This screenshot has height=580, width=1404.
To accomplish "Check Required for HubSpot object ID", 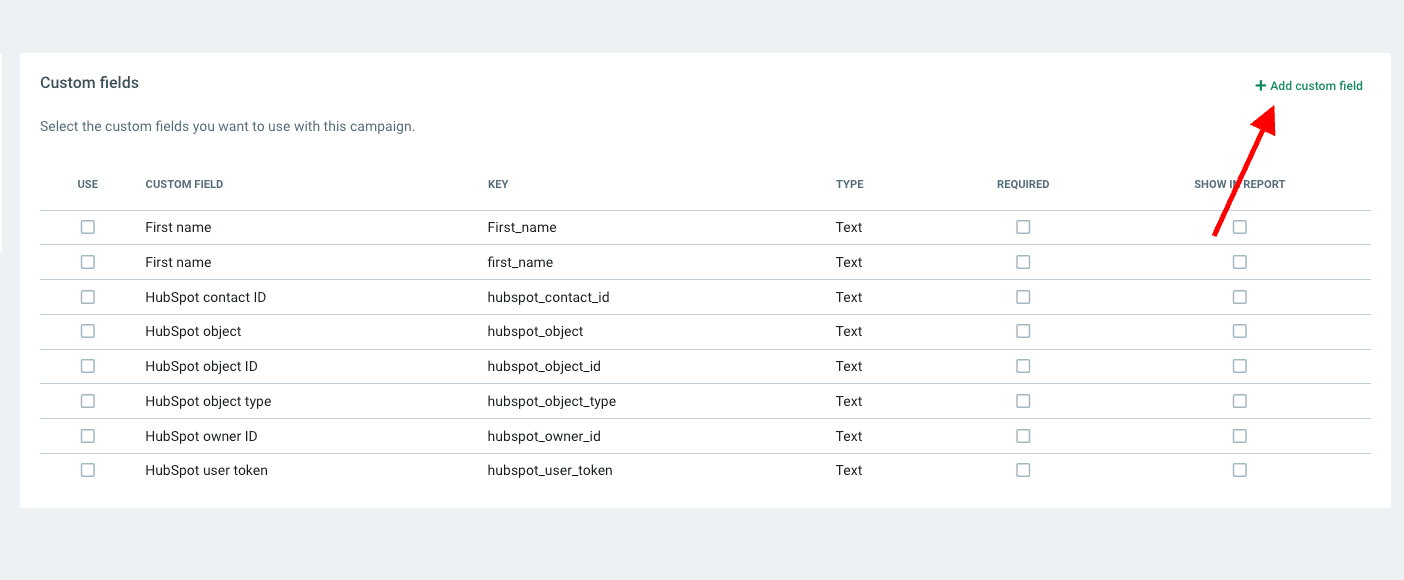I will (1023, 366).
